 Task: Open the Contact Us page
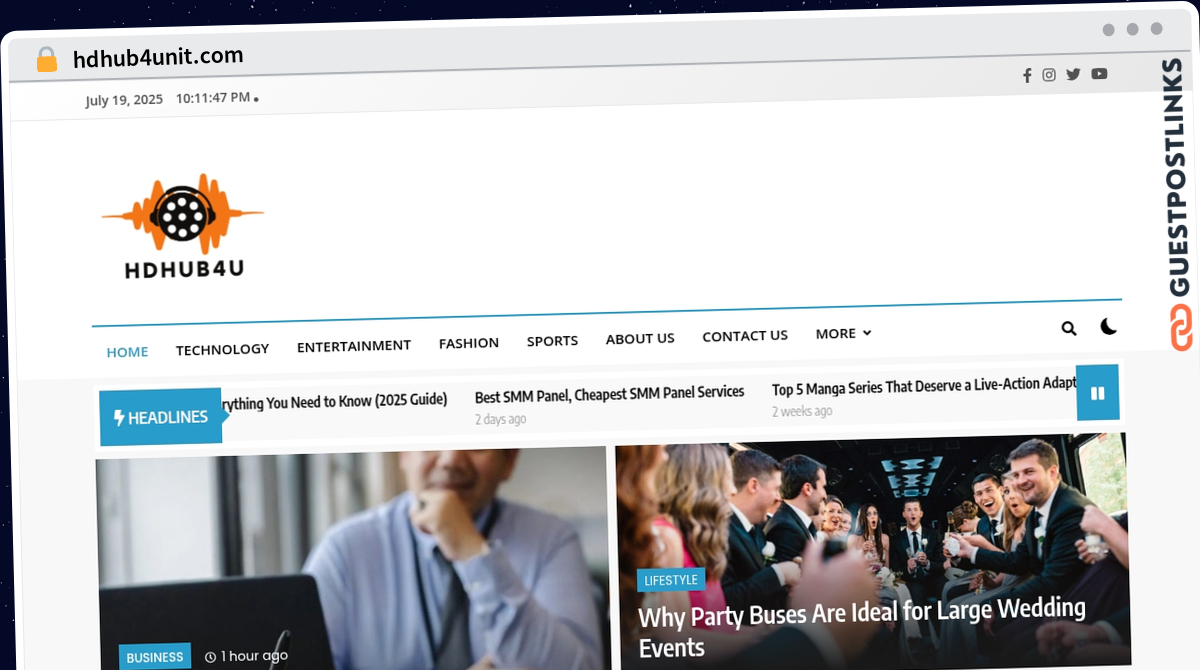[x=745, y=336]
